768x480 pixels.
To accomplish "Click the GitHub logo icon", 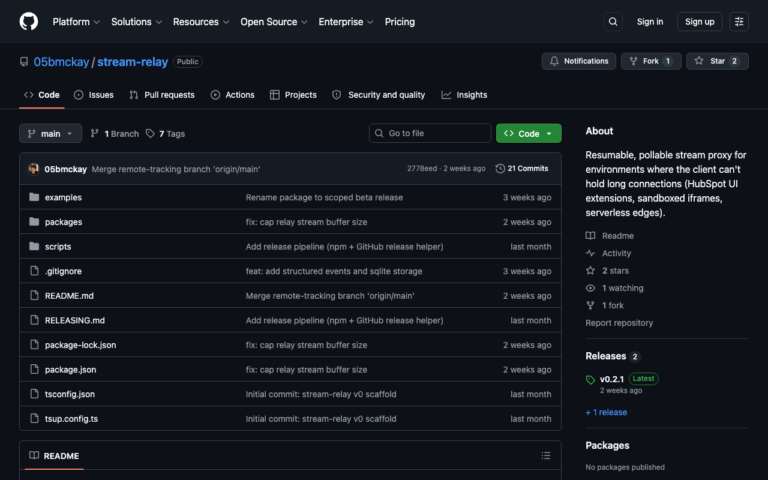I will click(28, 22).
